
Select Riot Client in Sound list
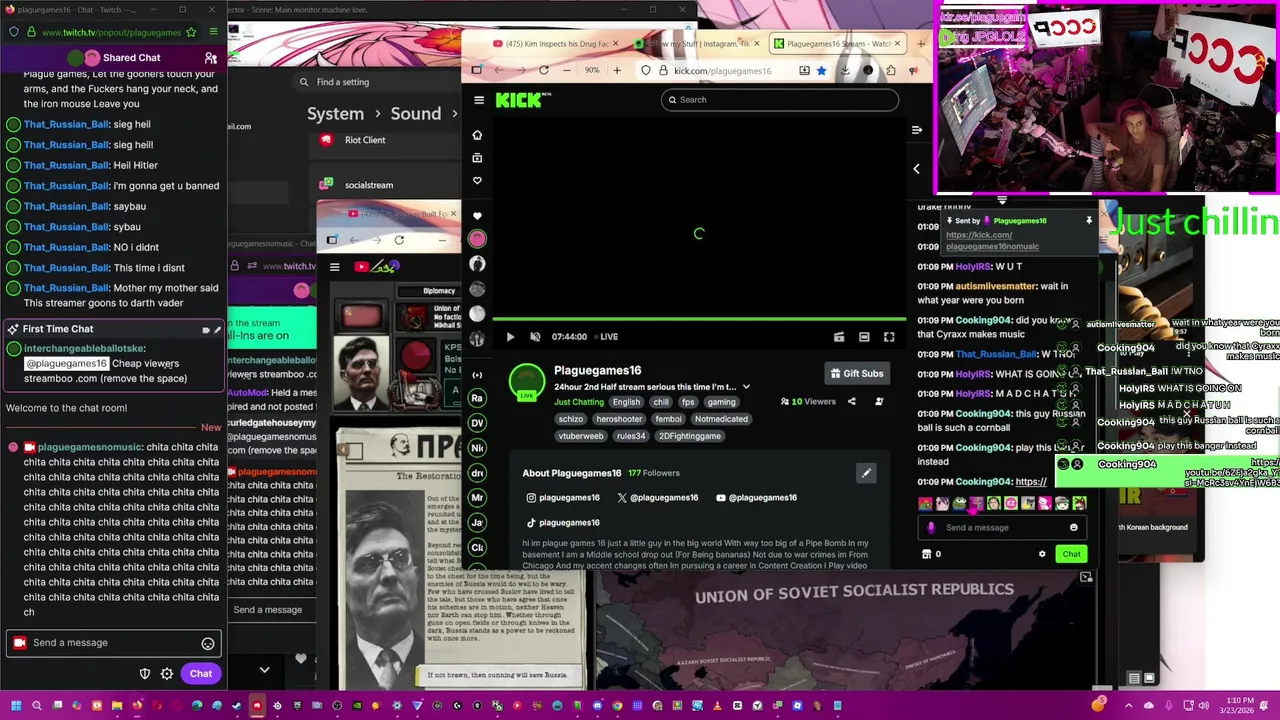tap(365, 140)
